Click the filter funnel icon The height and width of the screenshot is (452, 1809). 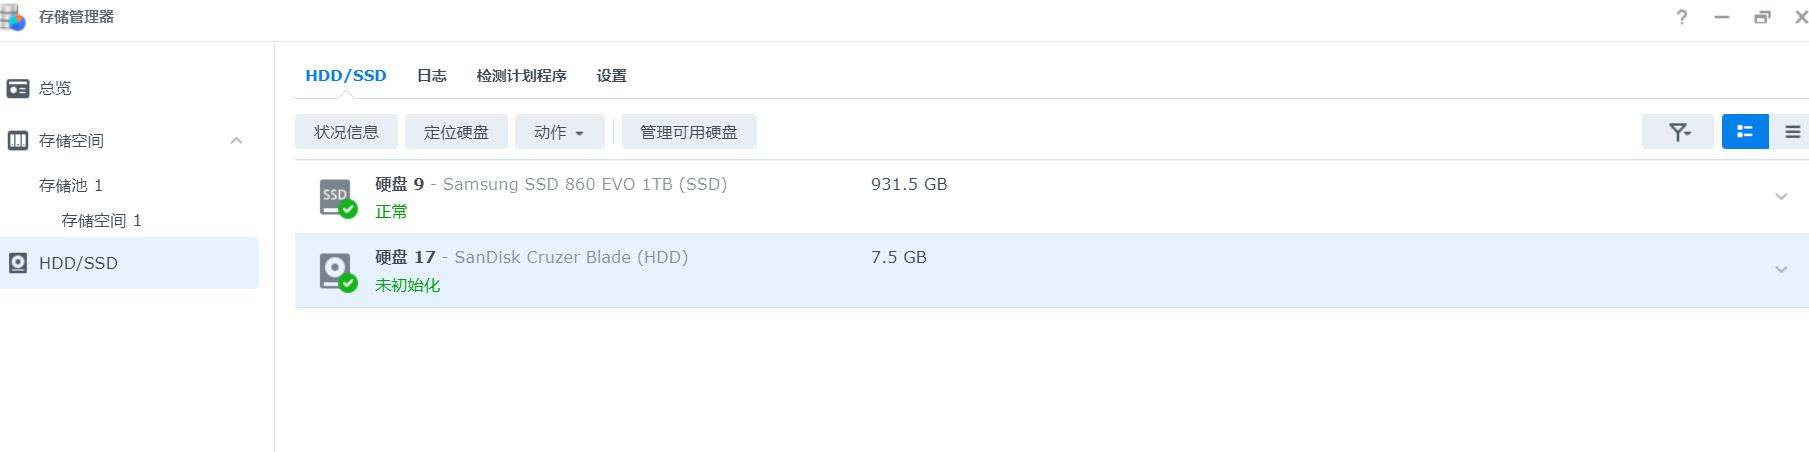click(x=1679, y=132)
